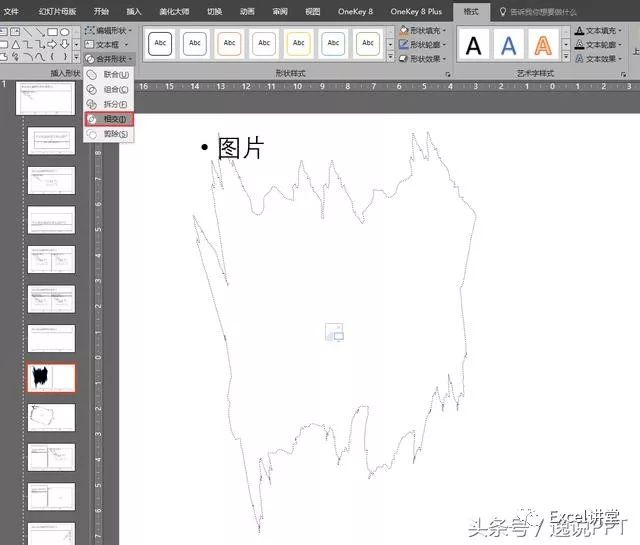Expand the shape styles gallery
The height and width of the screenshot is (545, 640).
[x=391, y=57]
